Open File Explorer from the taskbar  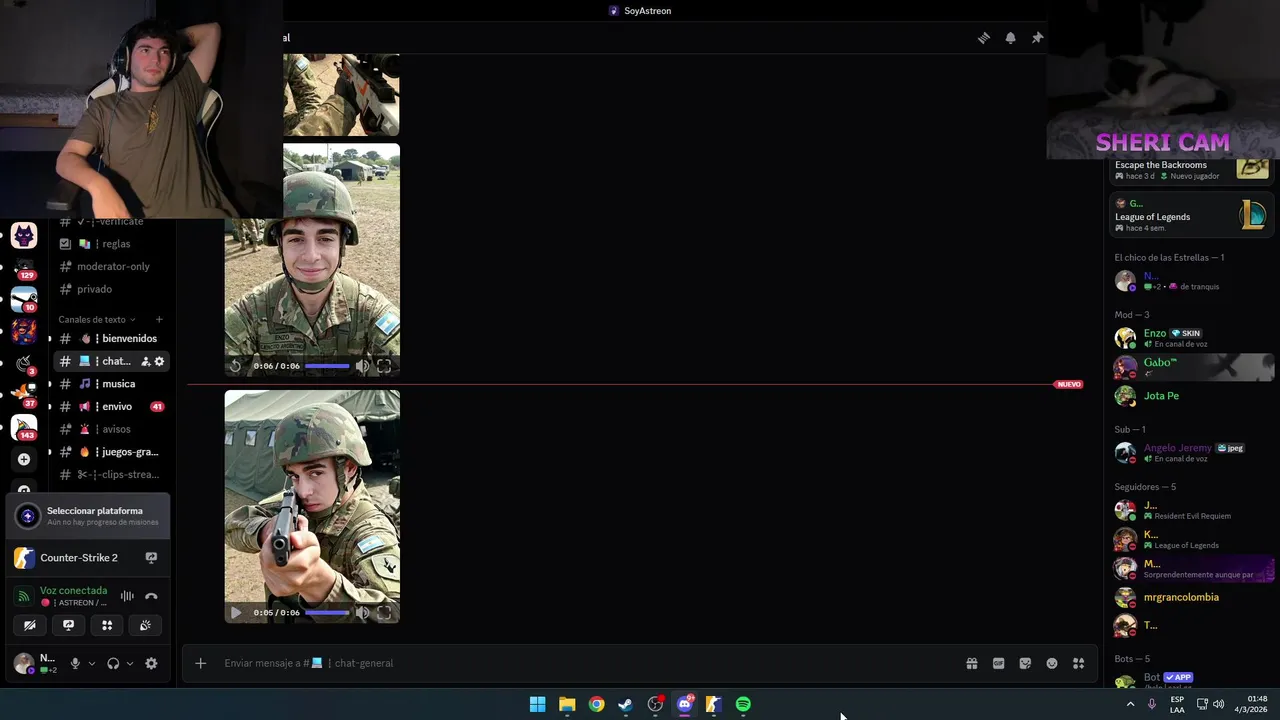[x=567, y=704]
